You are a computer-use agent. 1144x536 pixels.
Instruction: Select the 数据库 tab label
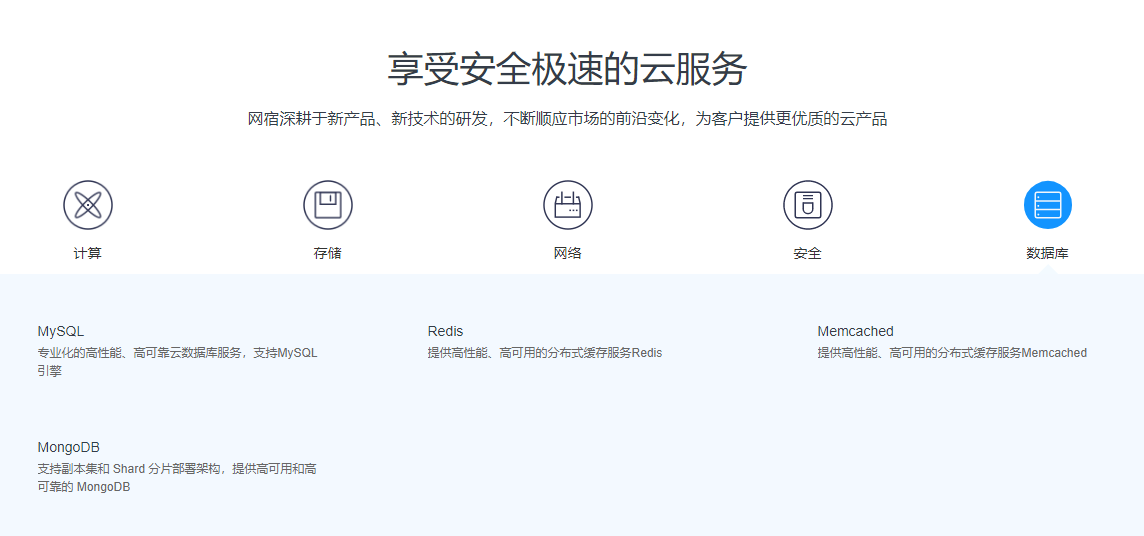[x=1048, y=254]
